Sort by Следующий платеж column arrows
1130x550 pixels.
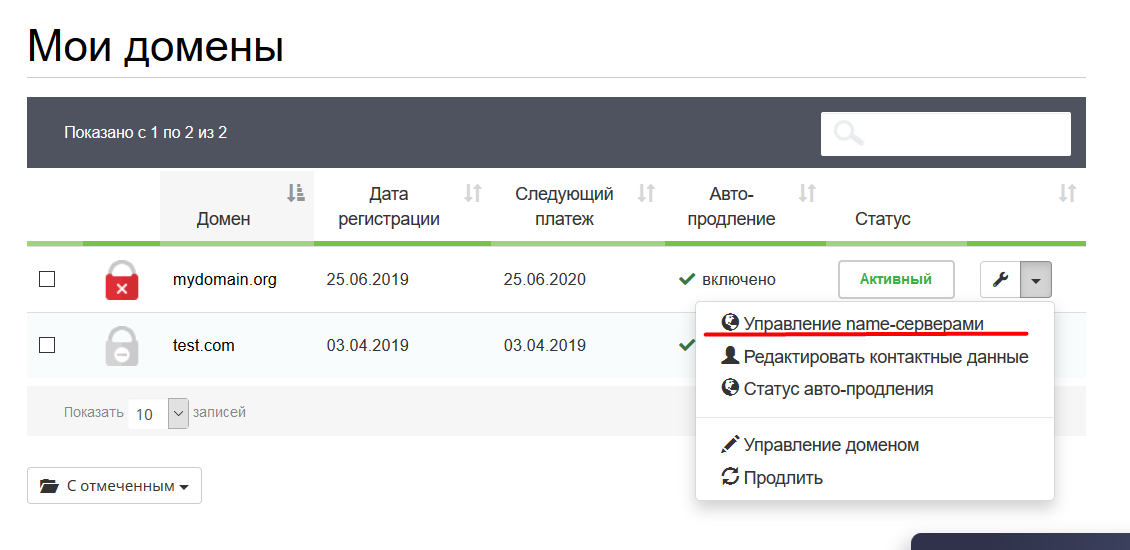coord(646,192)
